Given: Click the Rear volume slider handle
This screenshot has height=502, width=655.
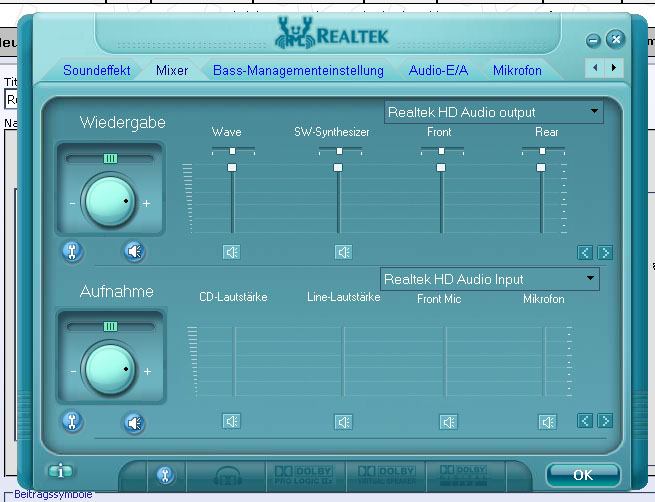Looking at the screenshot, I should click(541, 167).
